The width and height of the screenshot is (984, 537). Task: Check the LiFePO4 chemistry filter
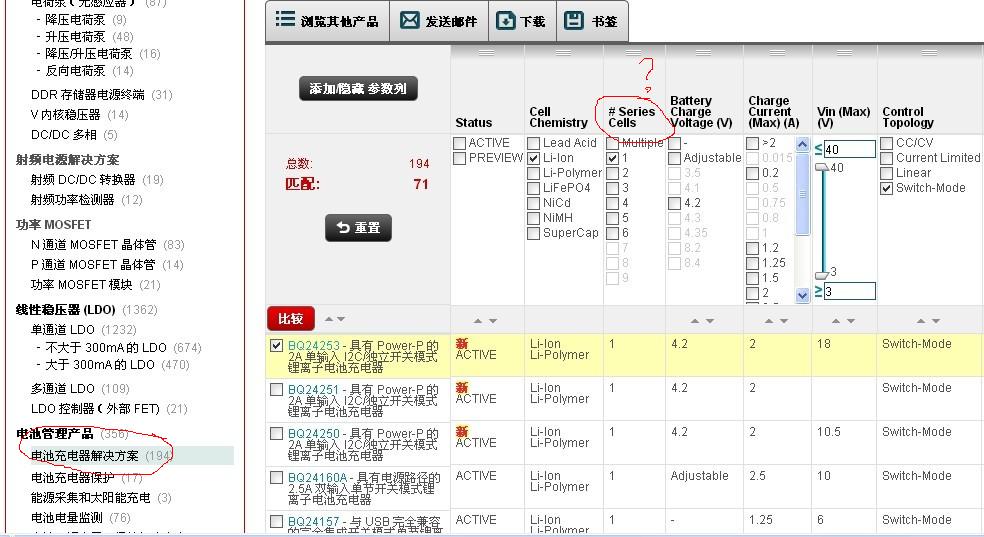point(533,188)
